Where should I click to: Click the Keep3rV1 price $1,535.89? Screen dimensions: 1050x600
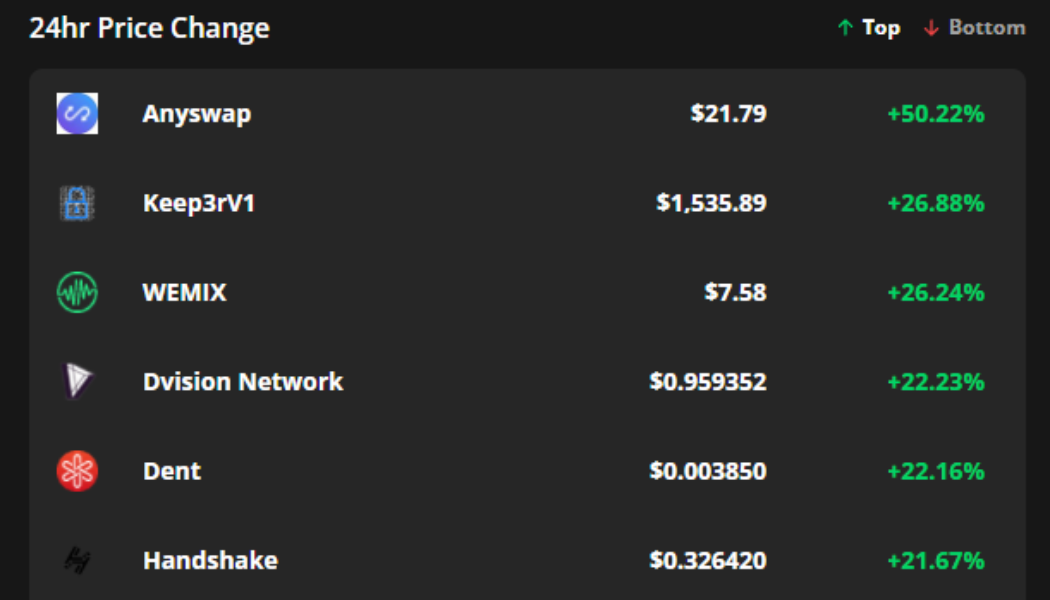711,203
